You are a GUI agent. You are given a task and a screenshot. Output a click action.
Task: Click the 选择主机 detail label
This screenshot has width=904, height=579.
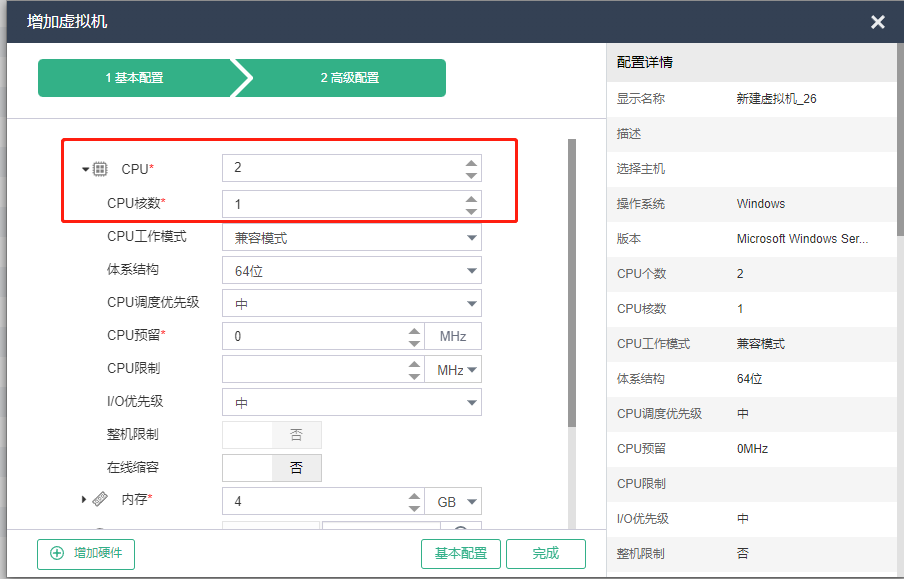pos(641,168)
